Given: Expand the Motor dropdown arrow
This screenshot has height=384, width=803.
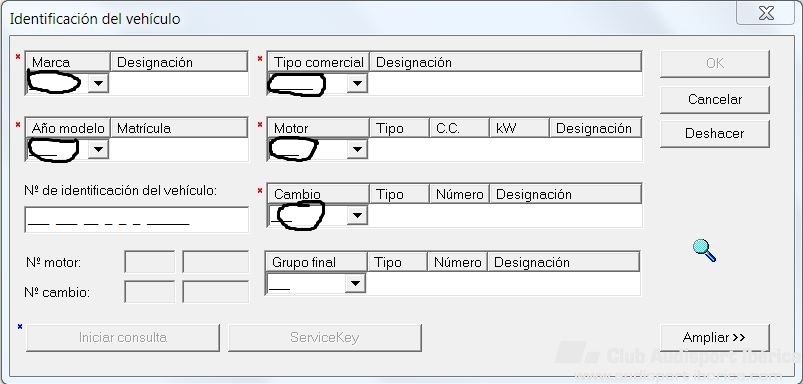Looking at the screenshot, I should (357, 149).
